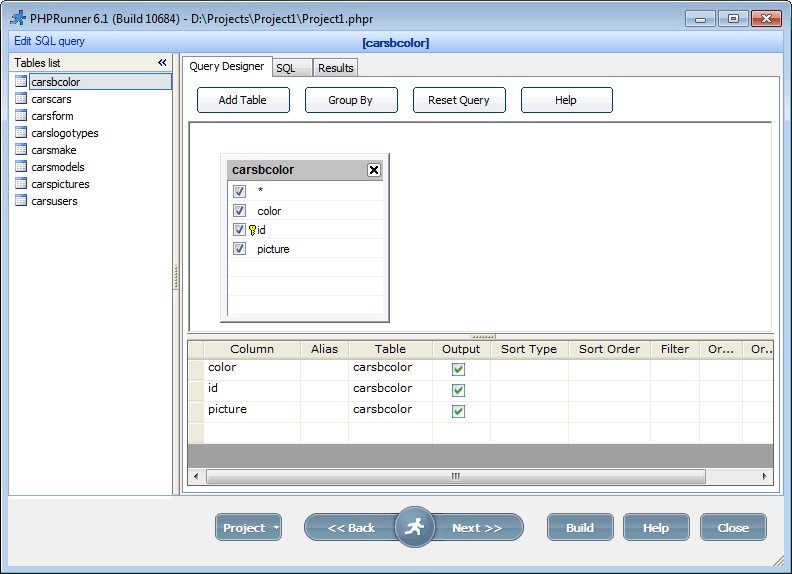
Task: Remove carsbcolor table box with X button
Action: [374, 170]
